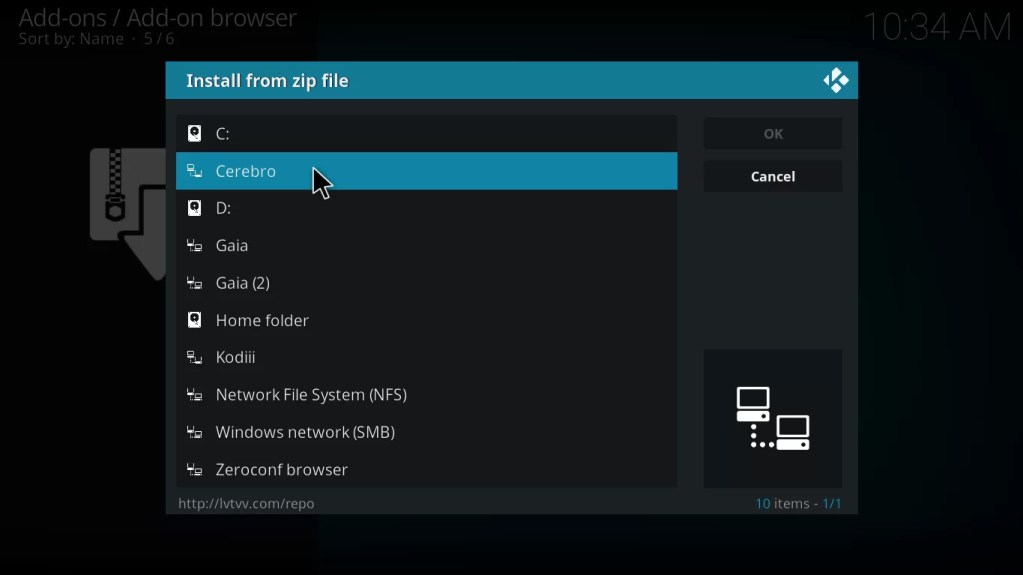1023x575 pixels.
Task: Click the OK button
Action: [x=773, y=134]
